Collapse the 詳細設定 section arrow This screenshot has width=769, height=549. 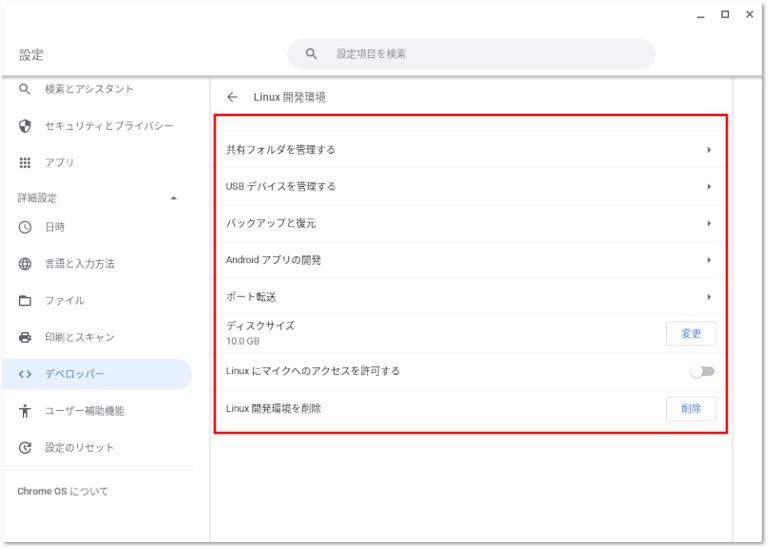coord(174,198)
